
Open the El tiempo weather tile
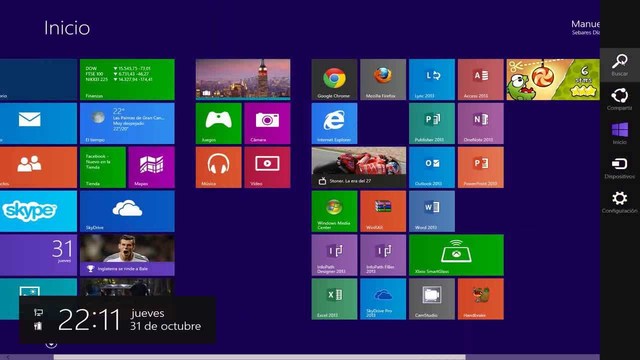click(127, 123)
